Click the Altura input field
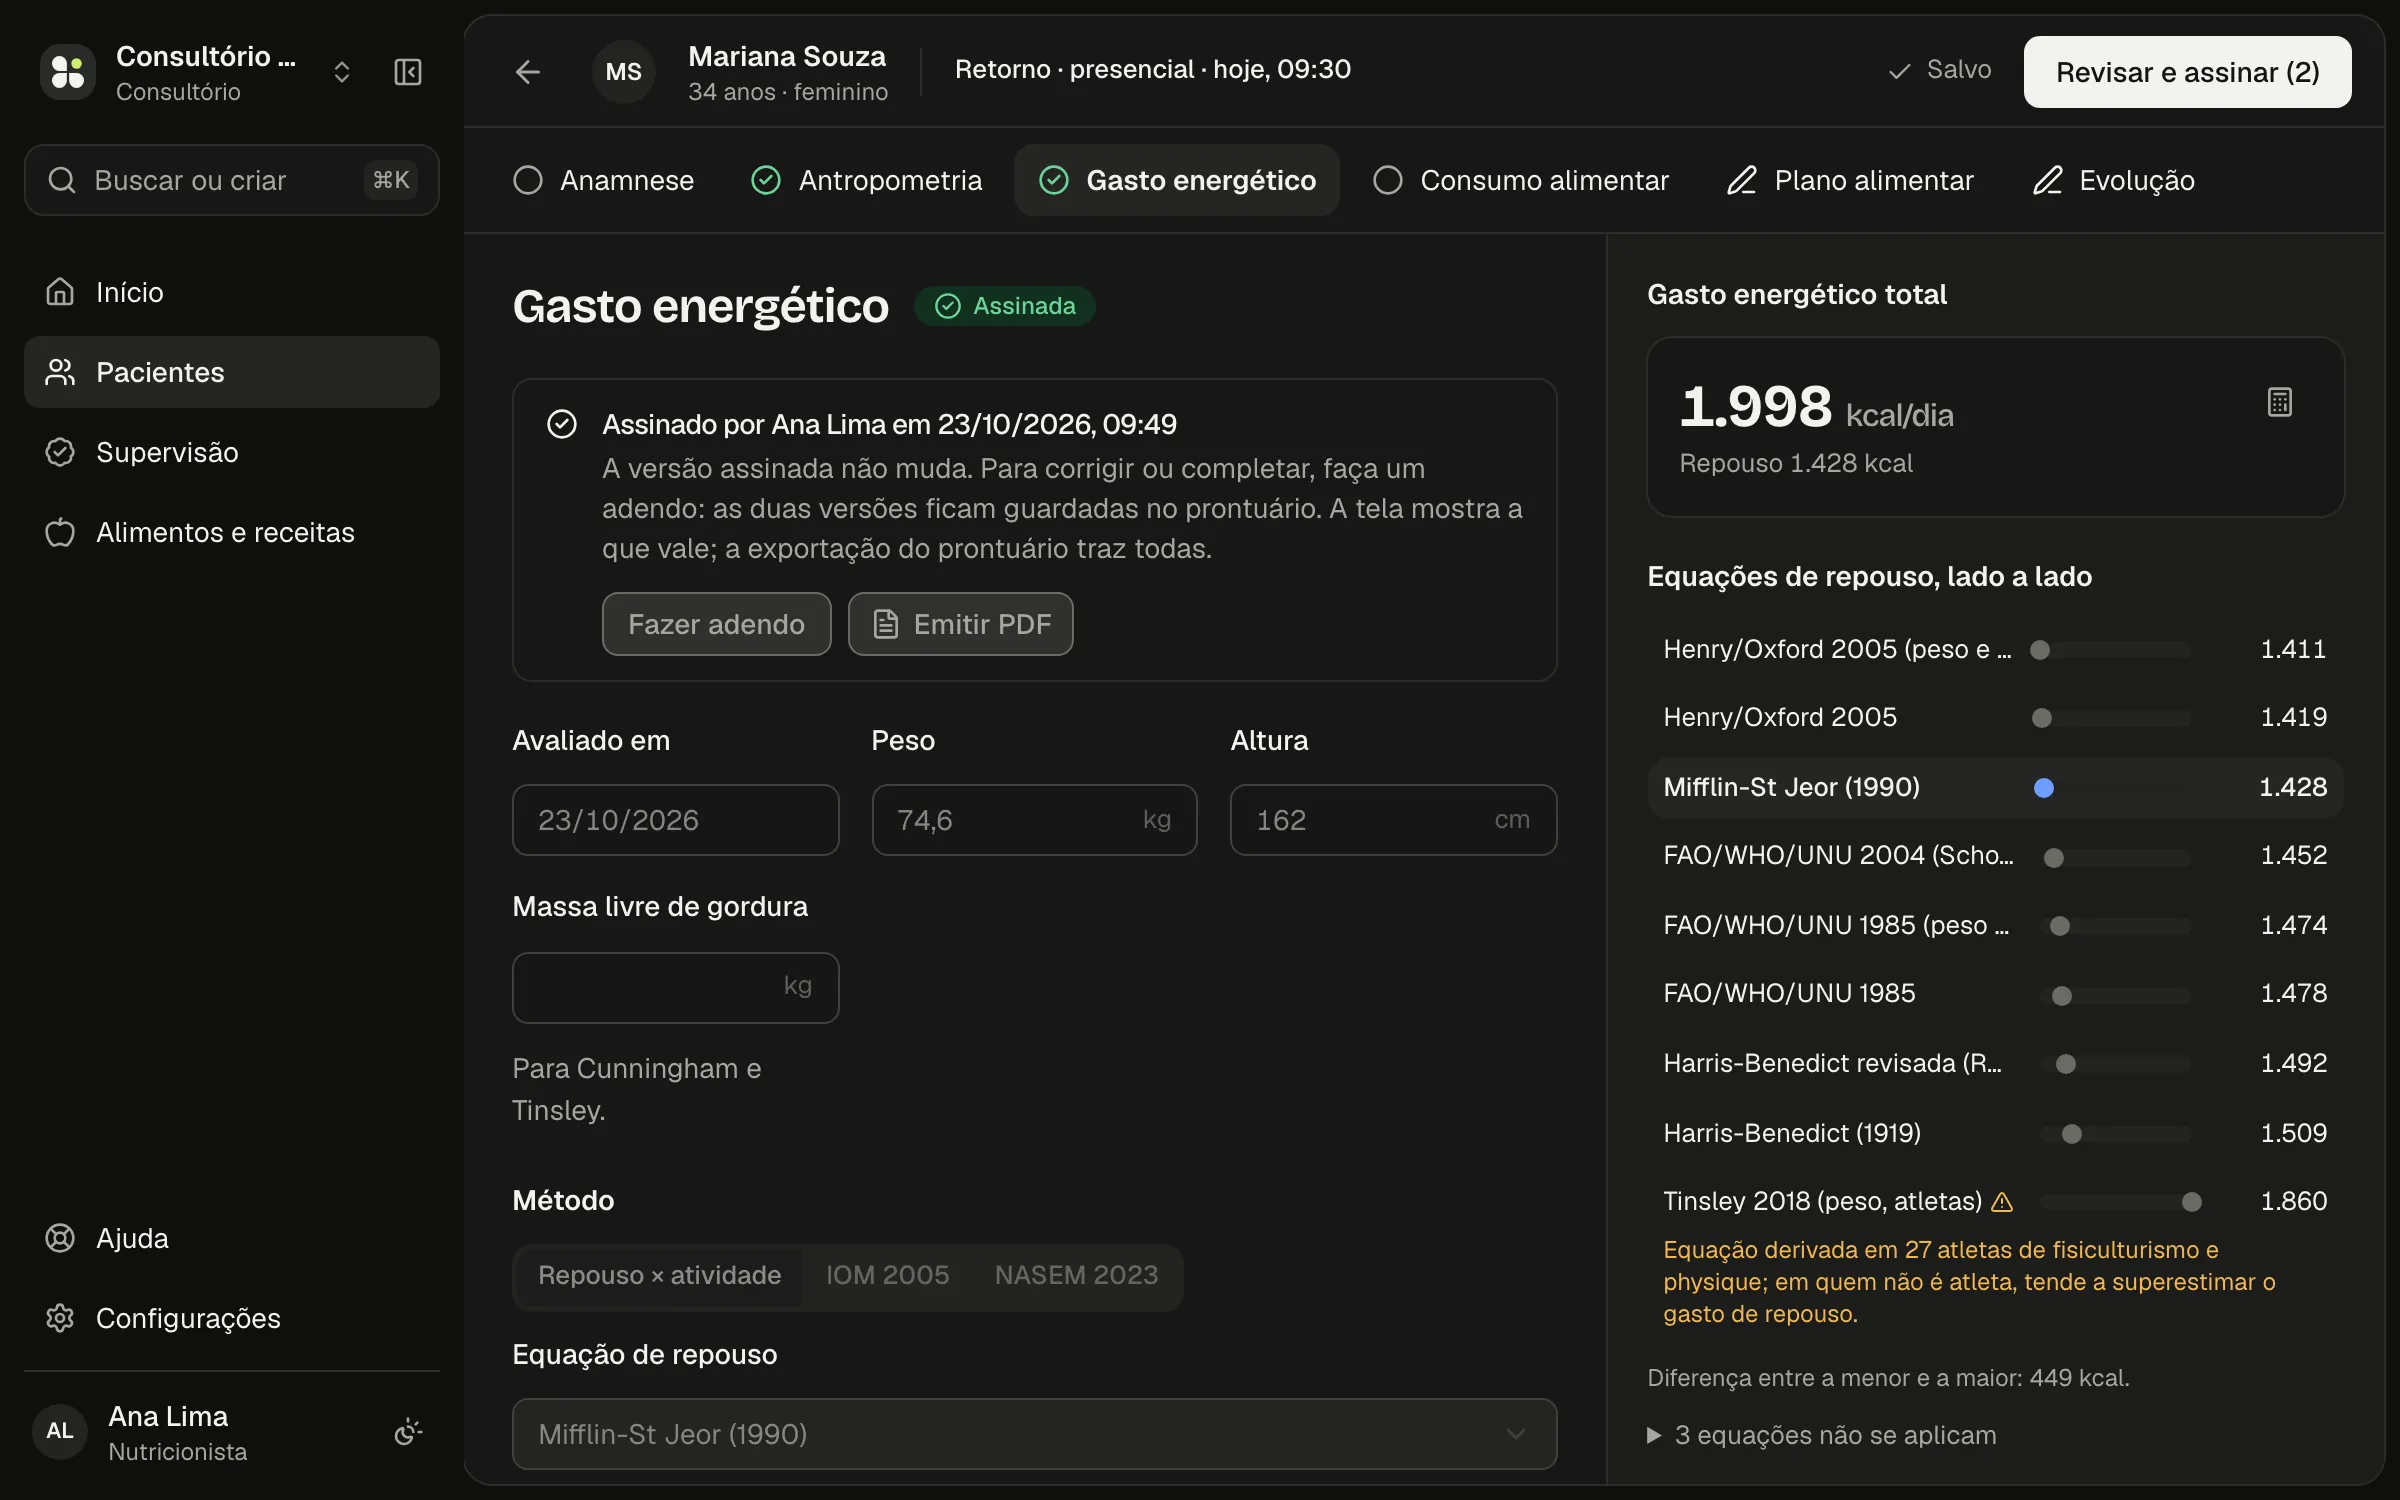Screen dimensions: 2400x1500 click(1393, 820)
